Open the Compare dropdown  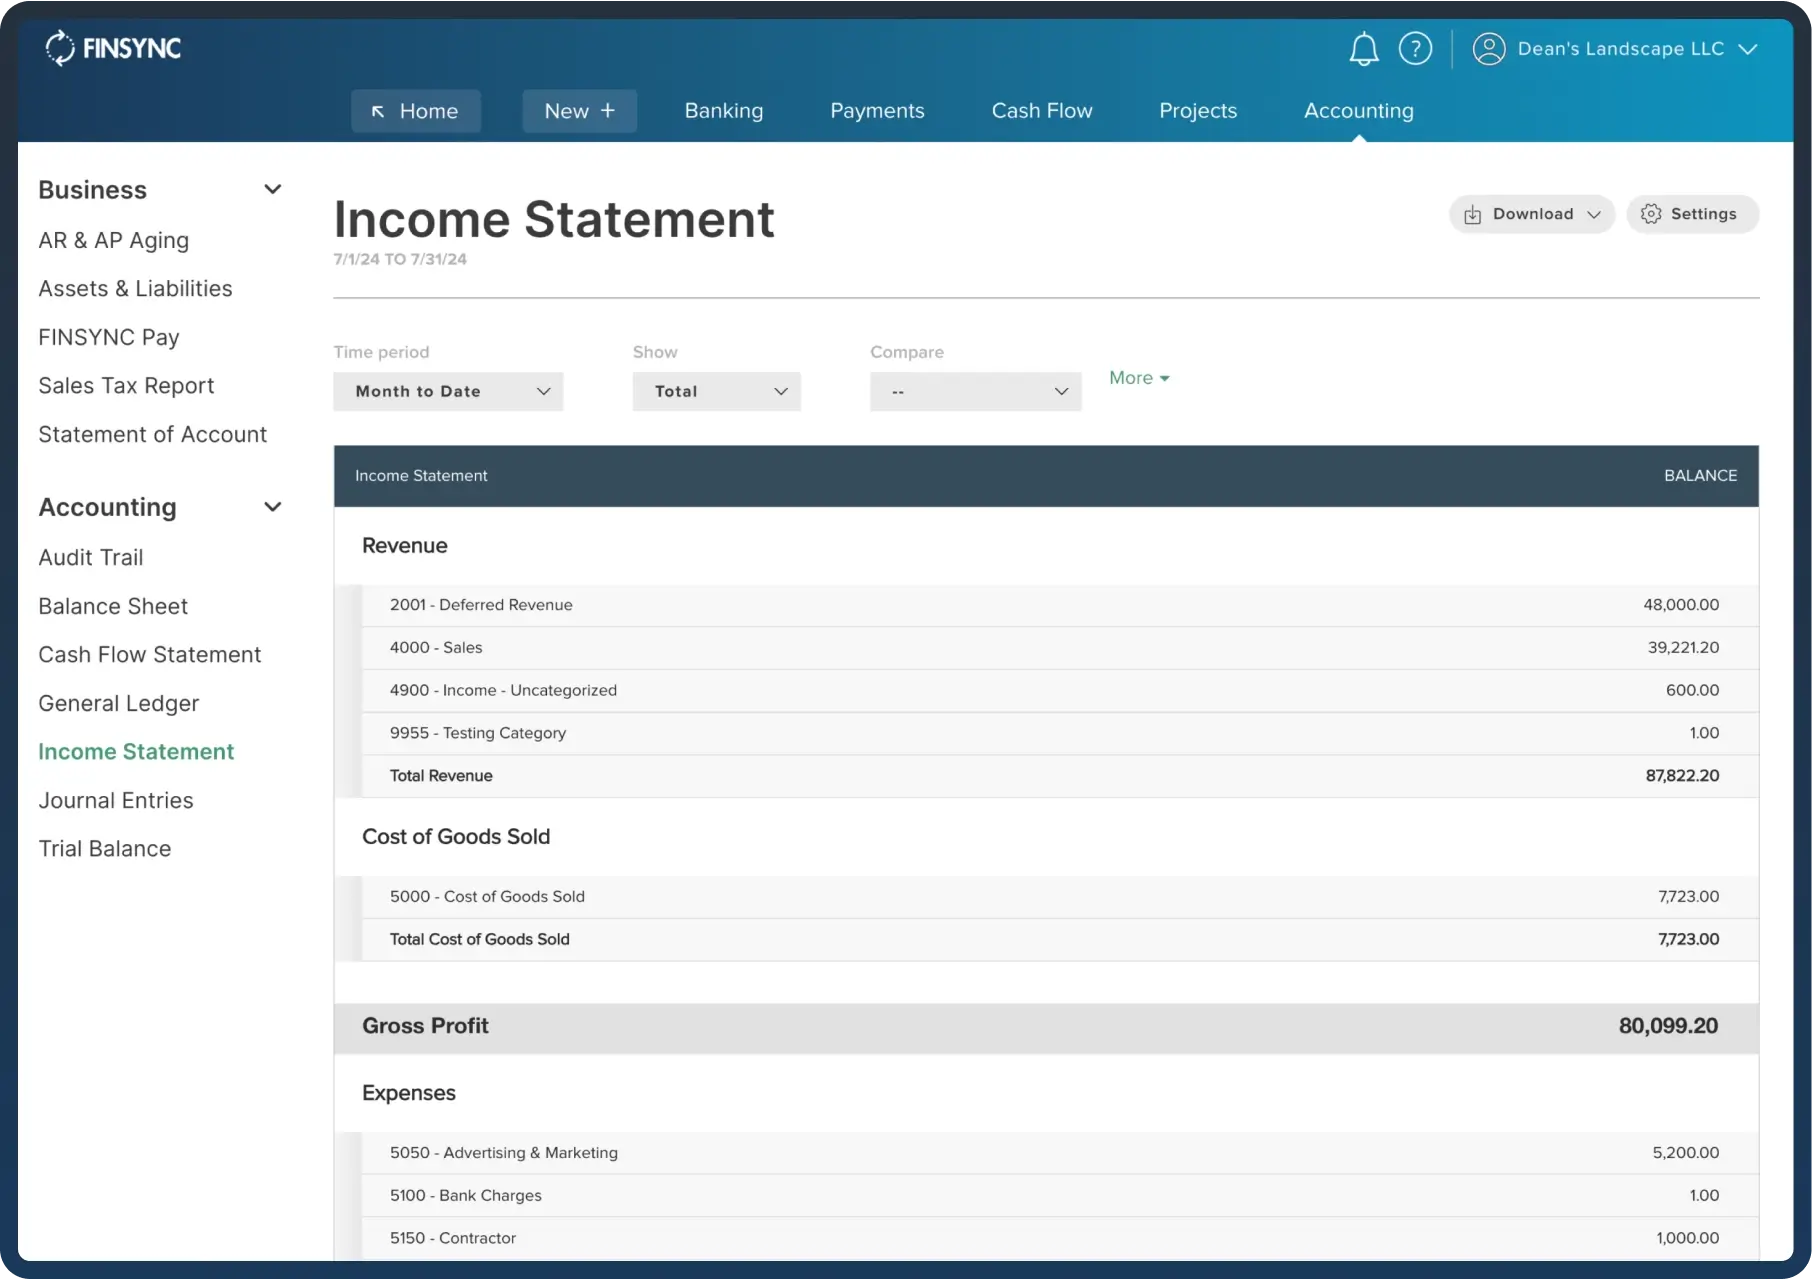(975, 392)
